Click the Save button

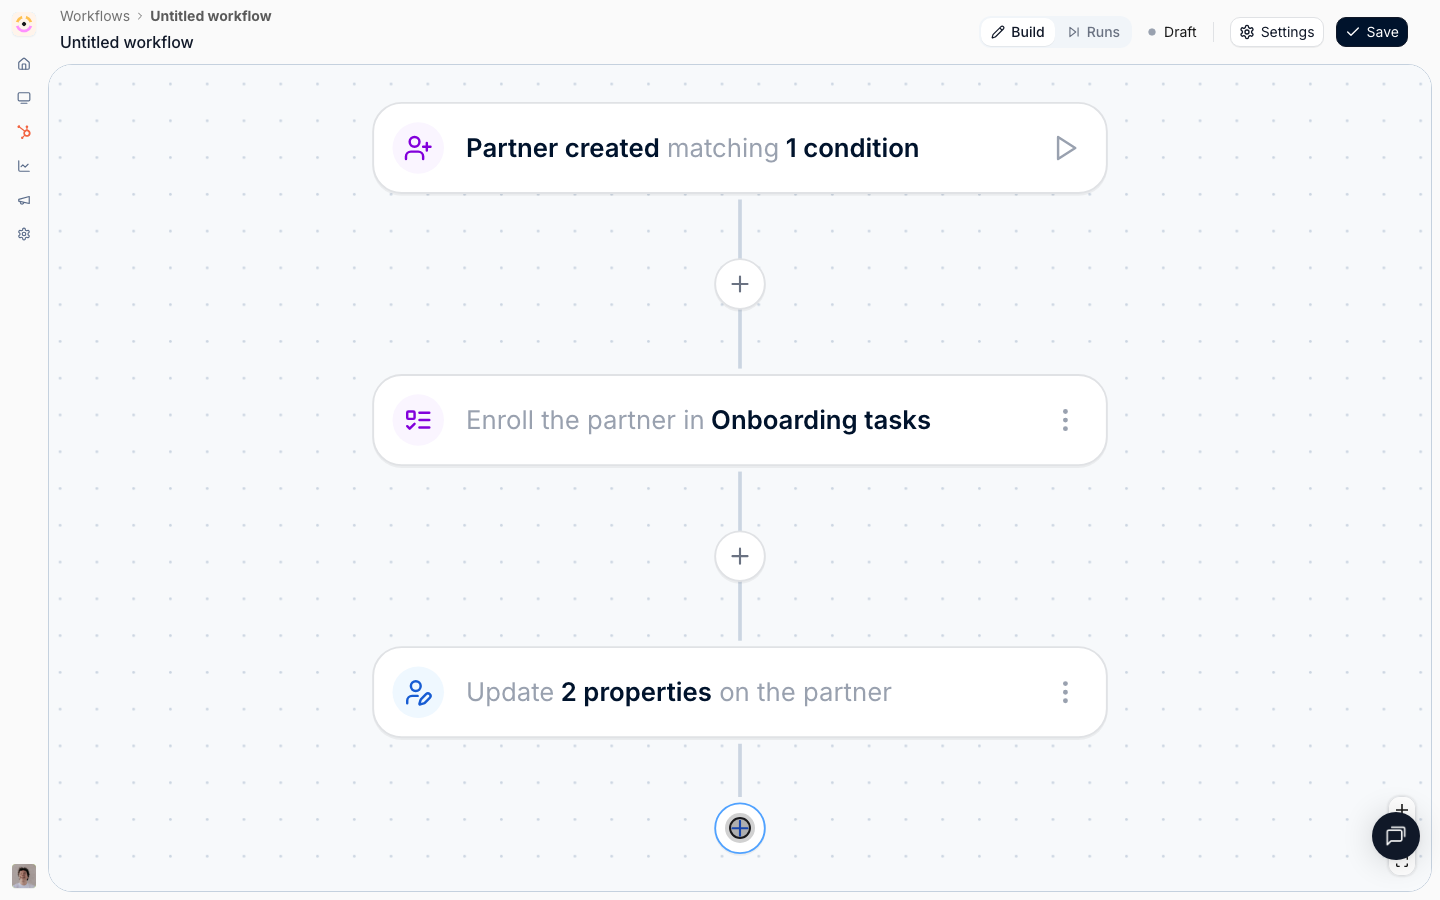[1372, 32]
